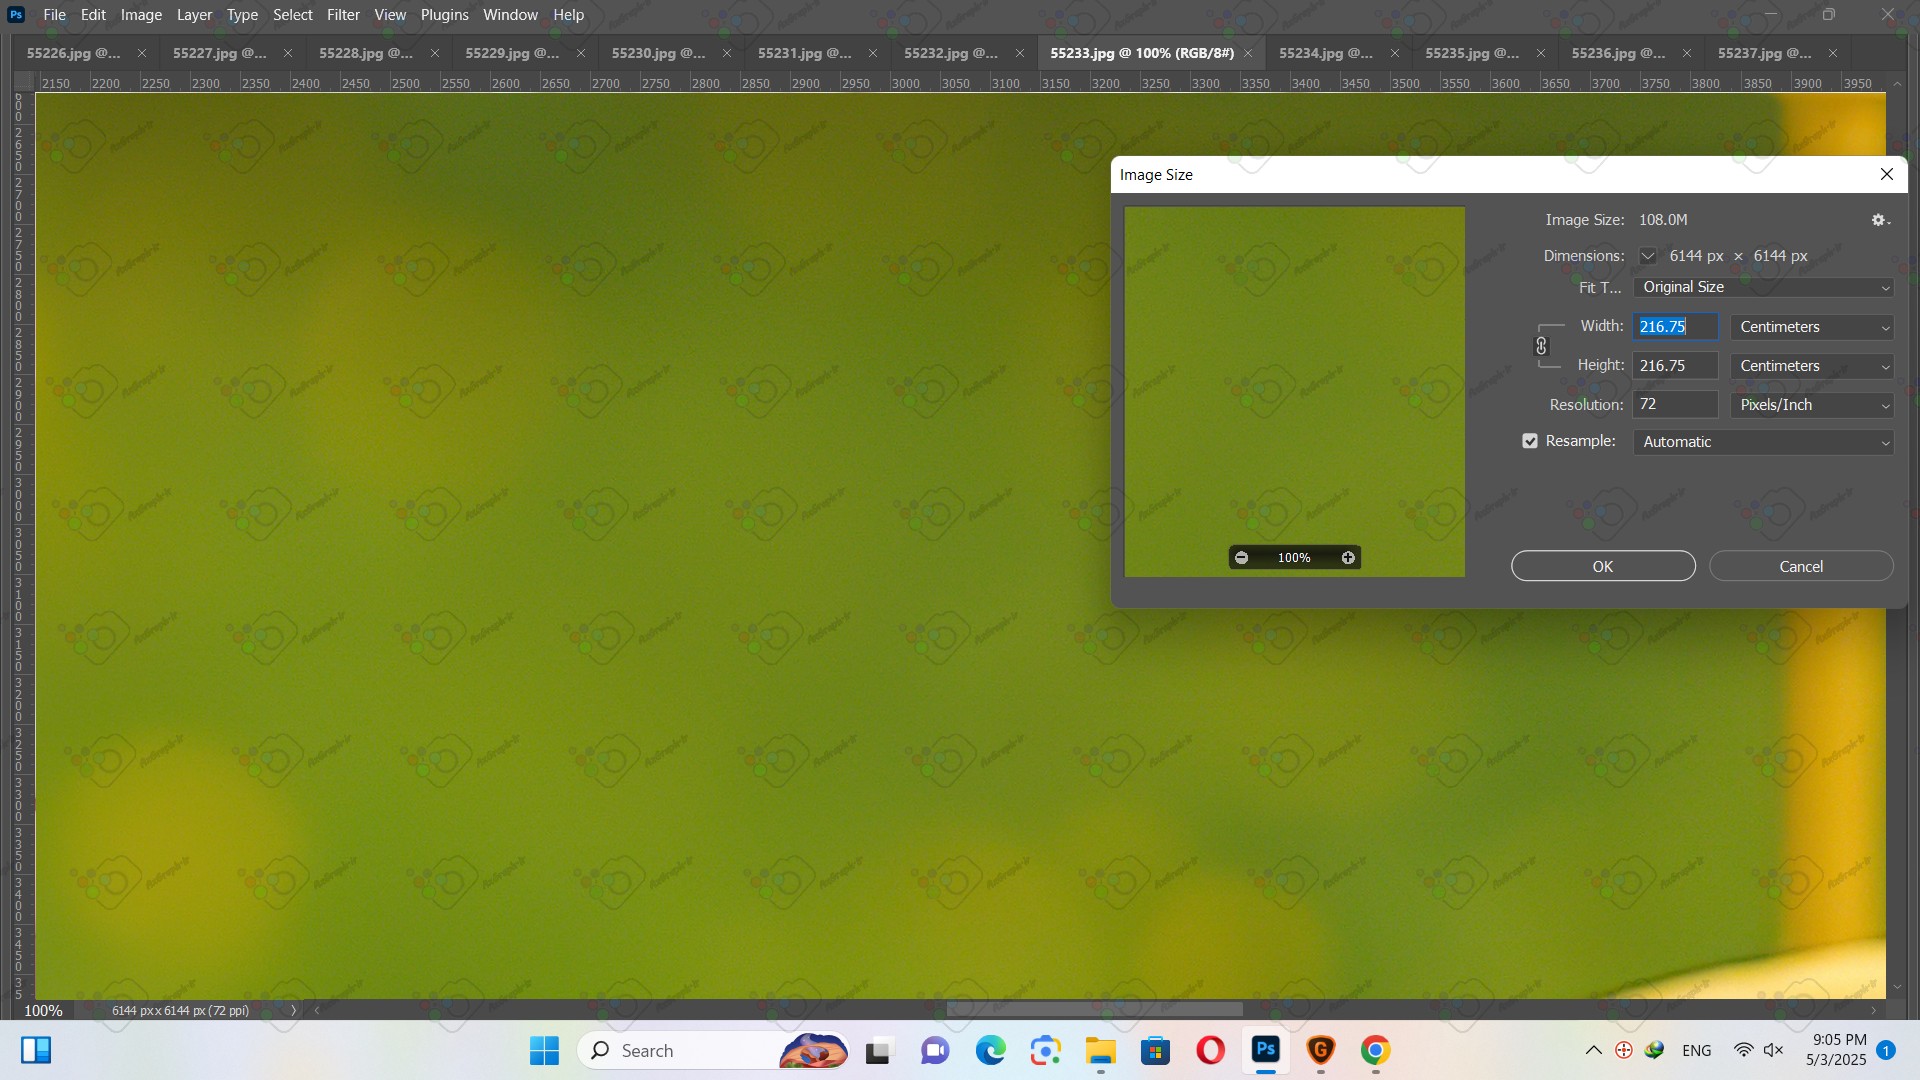Open Microsoft Edge from the taskbar
Image resolution: width=1920 pixels, height=1080 pixels.
991,1051
